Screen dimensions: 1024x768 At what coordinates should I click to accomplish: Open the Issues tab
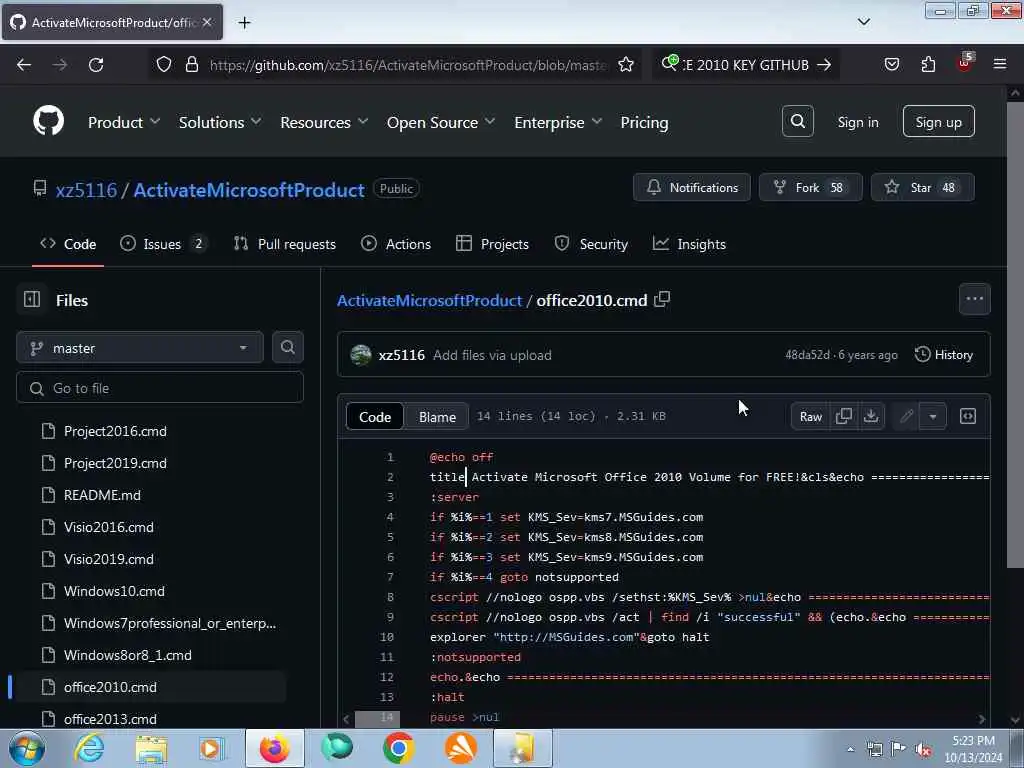pos(163,244)
